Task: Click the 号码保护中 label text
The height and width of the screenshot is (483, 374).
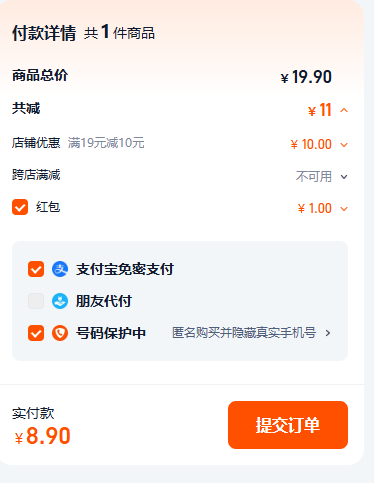Action: (x=111, y=333)
